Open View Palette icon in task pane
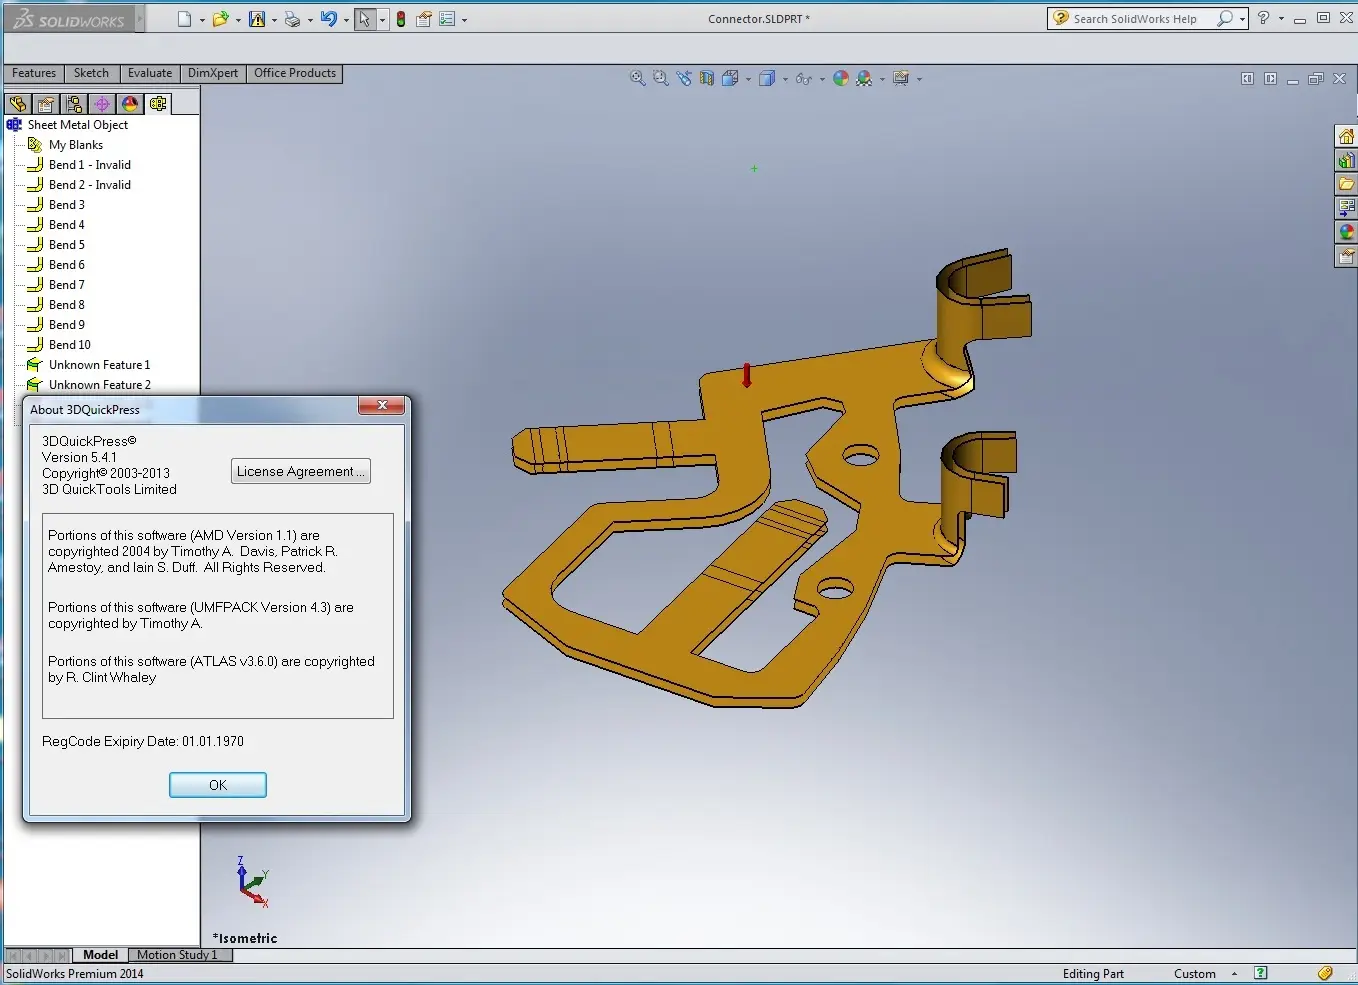1358x985 pixels. coord(1346,208)
